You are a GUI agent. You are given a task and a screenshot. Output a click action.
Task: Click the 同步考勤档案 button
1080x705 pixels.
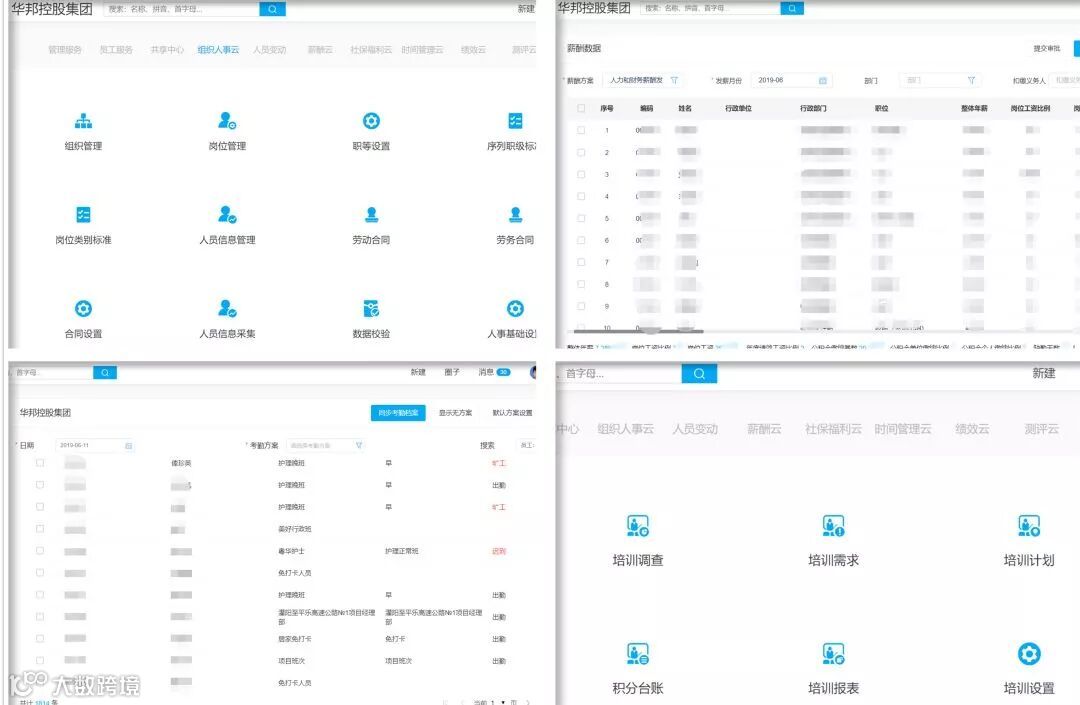[398, 412]
